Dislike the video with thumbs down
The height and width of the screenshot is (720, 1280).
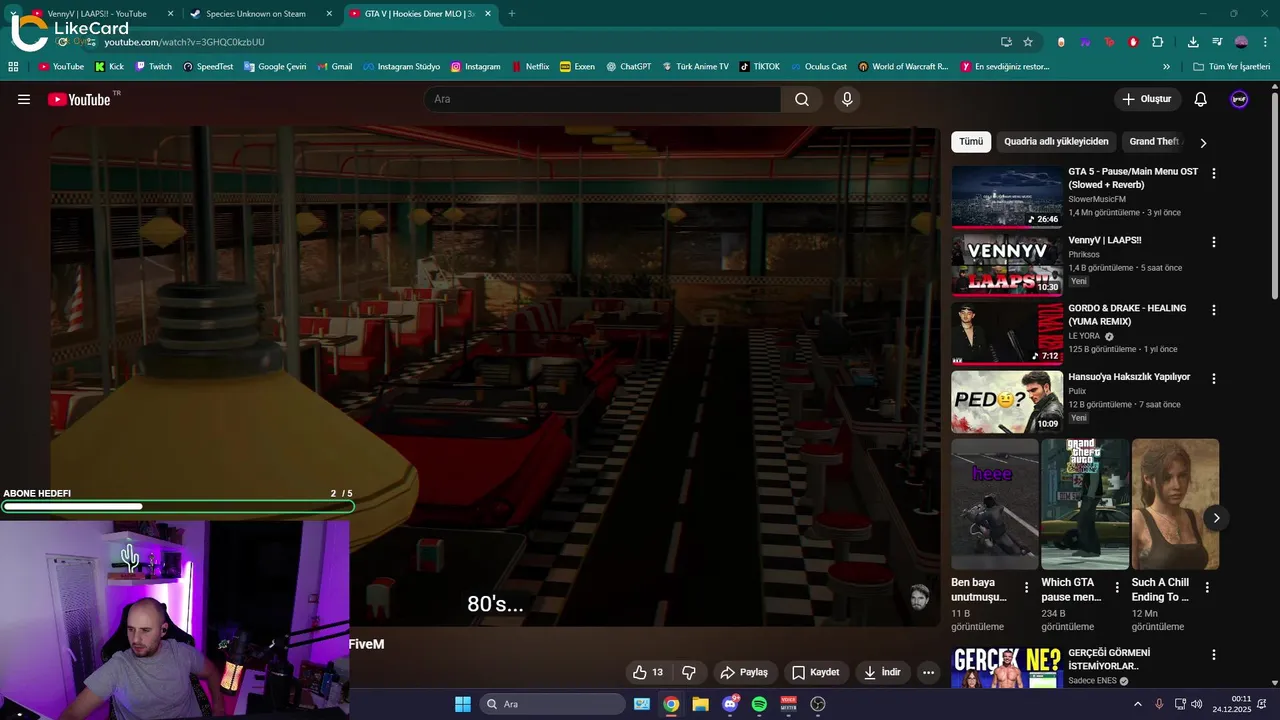pos(689,672)
